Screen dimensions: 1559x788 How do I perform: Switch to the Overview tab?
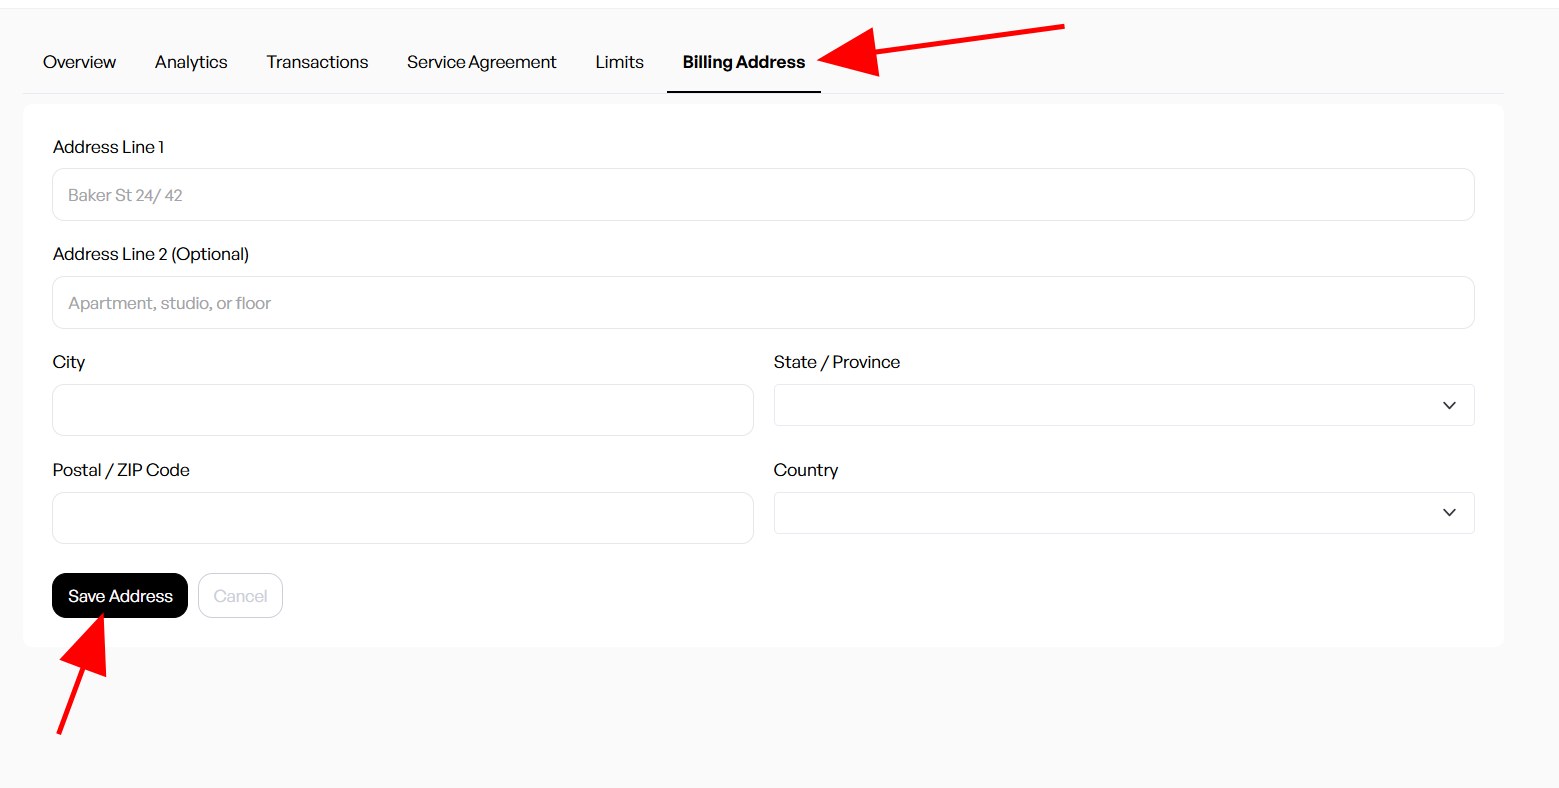point(79,62)
